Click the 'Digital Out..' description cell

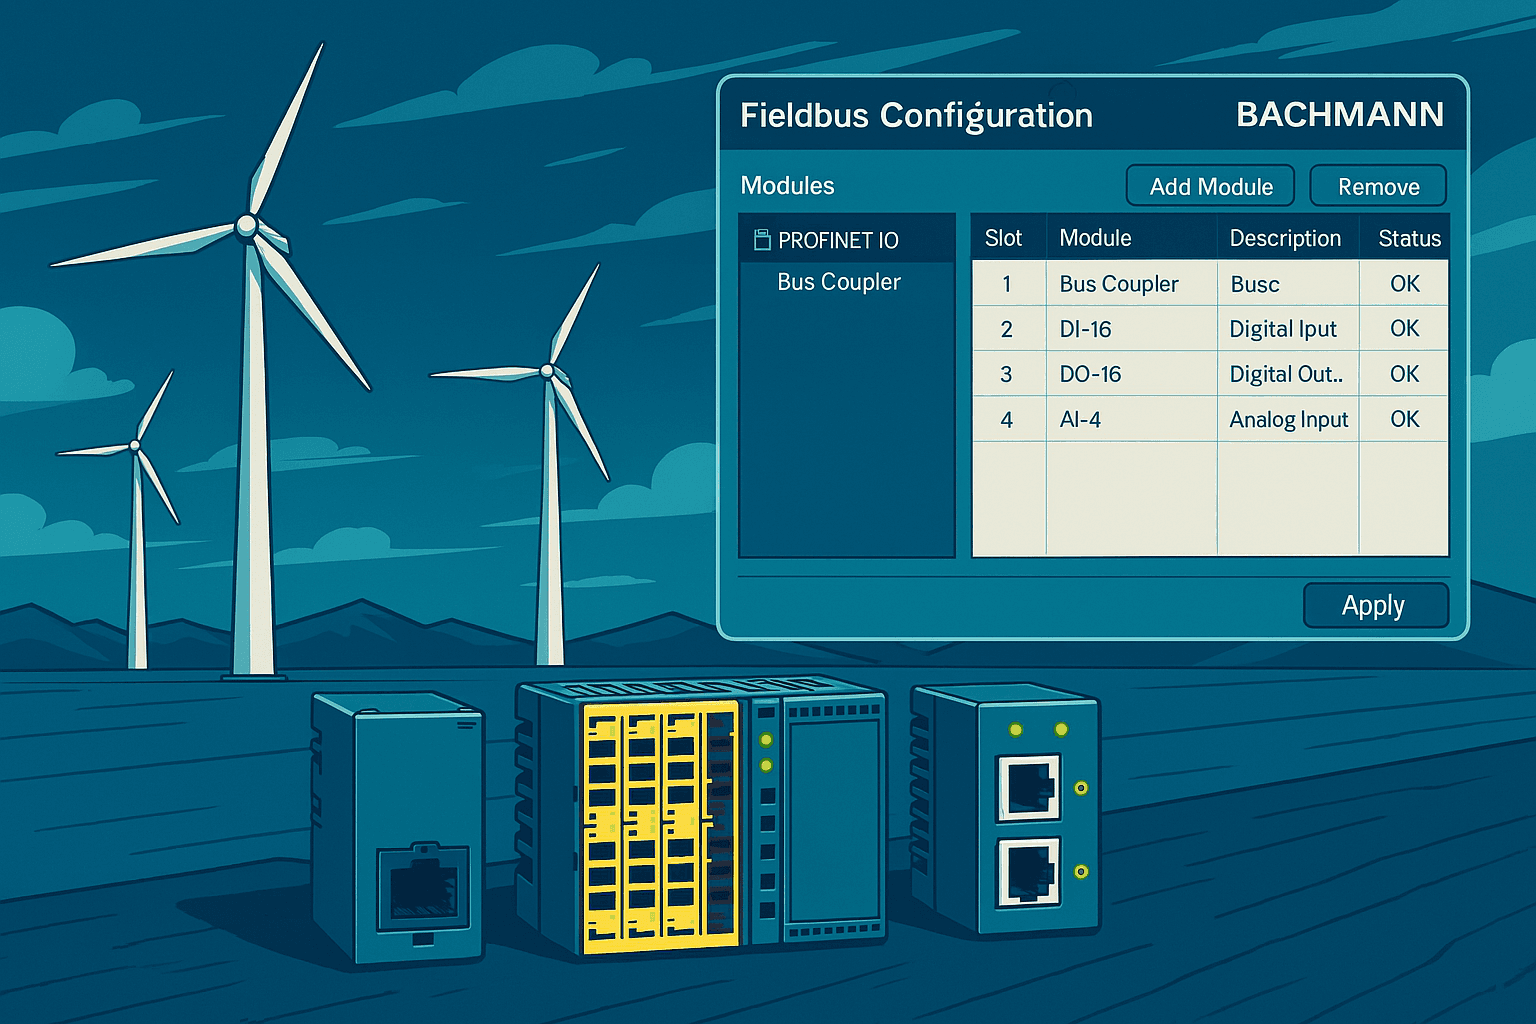pos(1288,374)
